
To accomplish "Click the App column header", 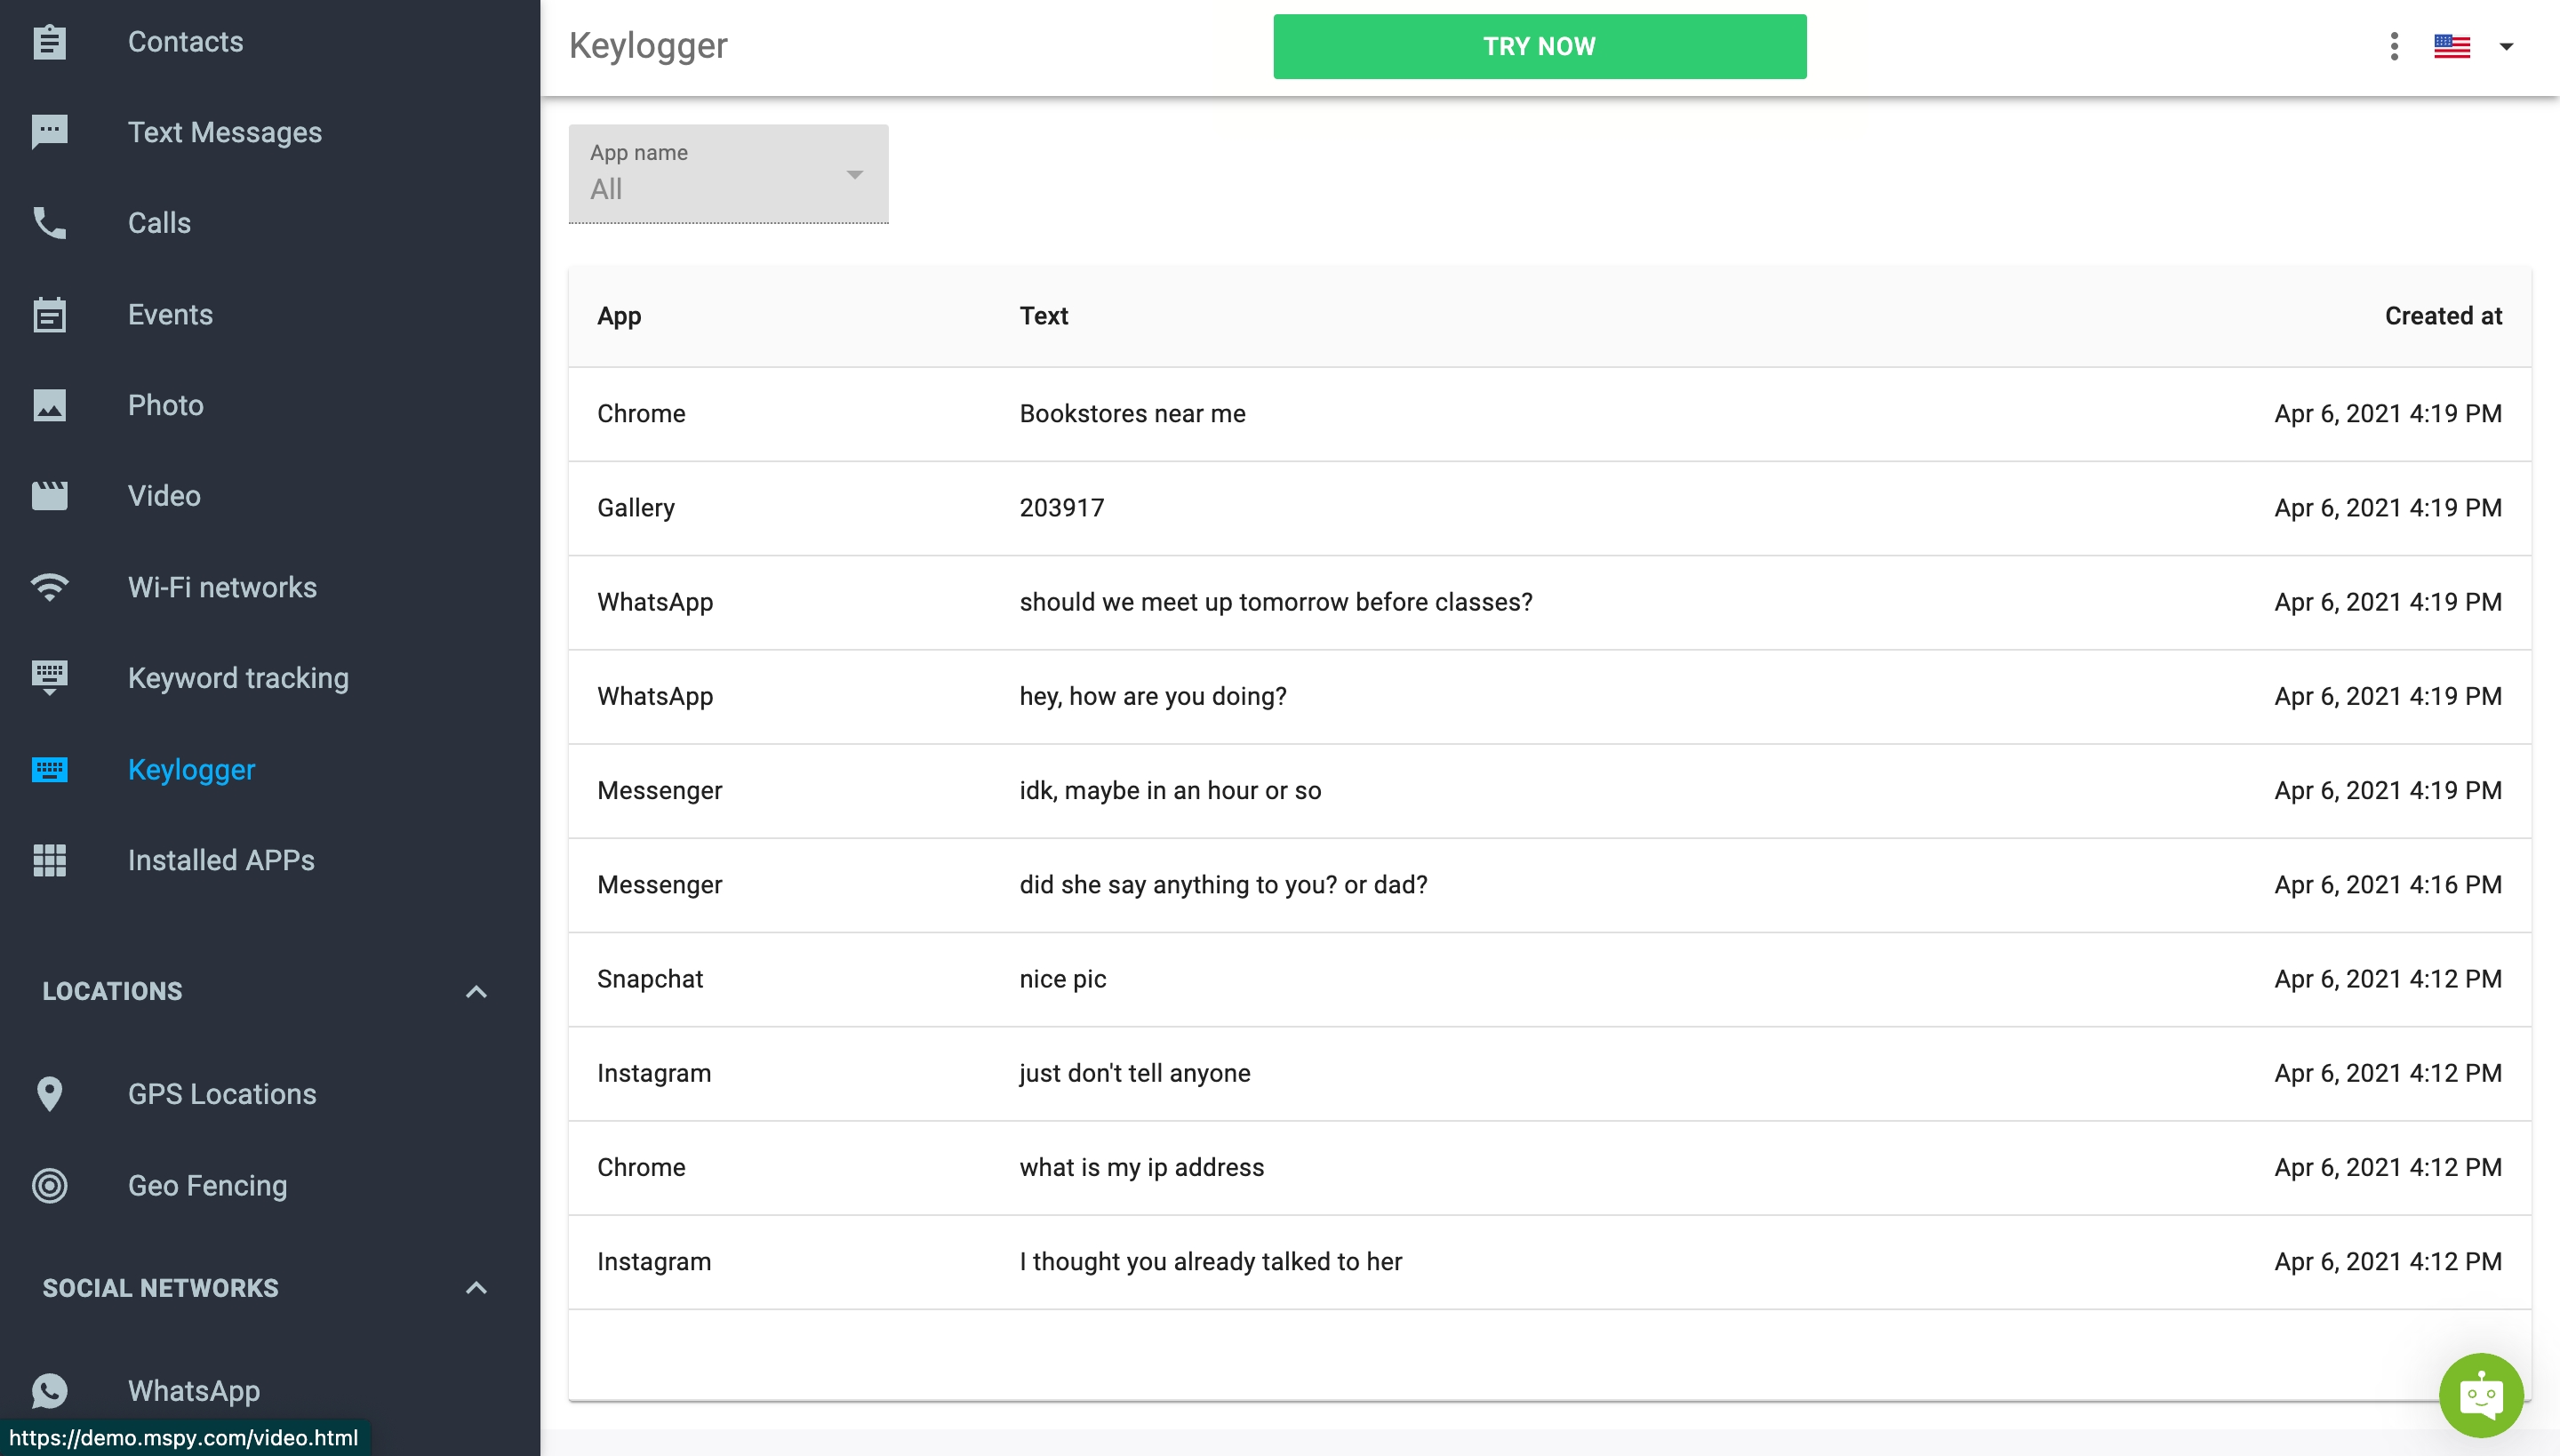I will pos(619,316).
